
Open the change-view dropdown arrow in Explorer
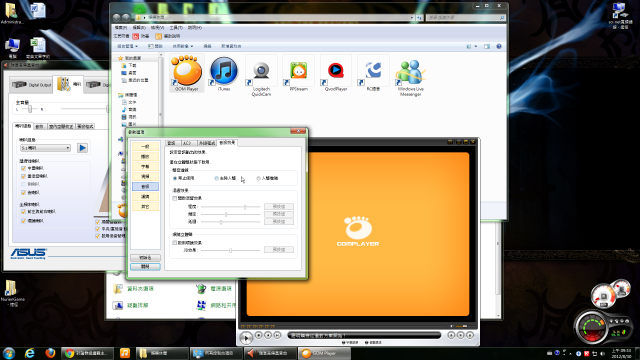click(x=476, y=47)
